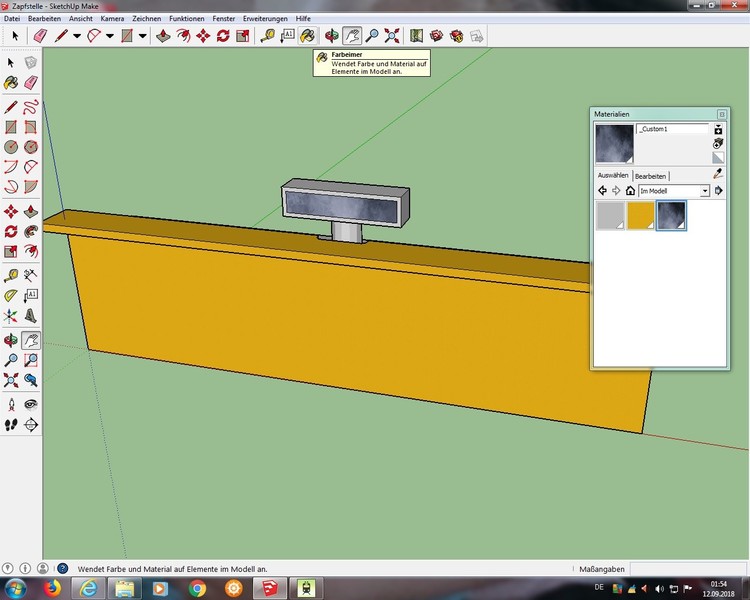This screenshot has width=750, height=600.
Task: Open the Kamera menu
Action: point(112,19)
